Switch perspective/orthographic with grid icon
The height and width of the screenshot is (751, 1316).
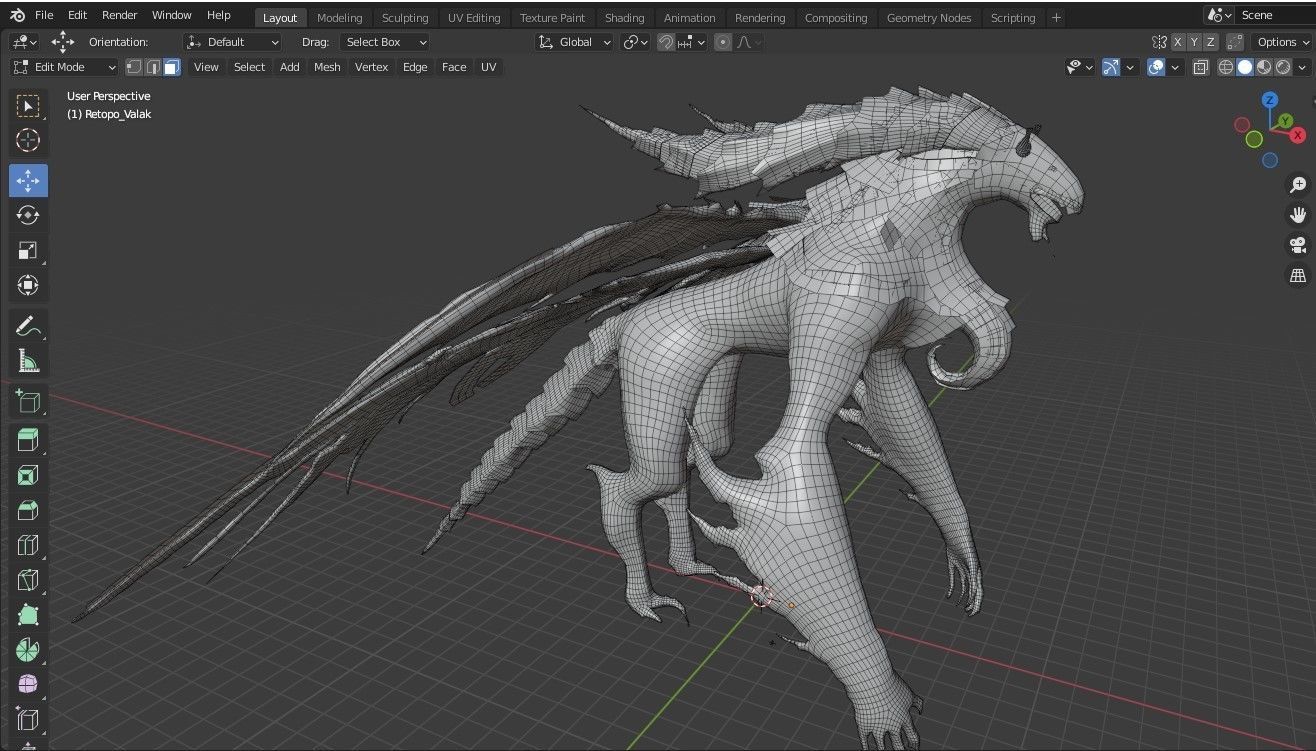(x=1298, y=275)
